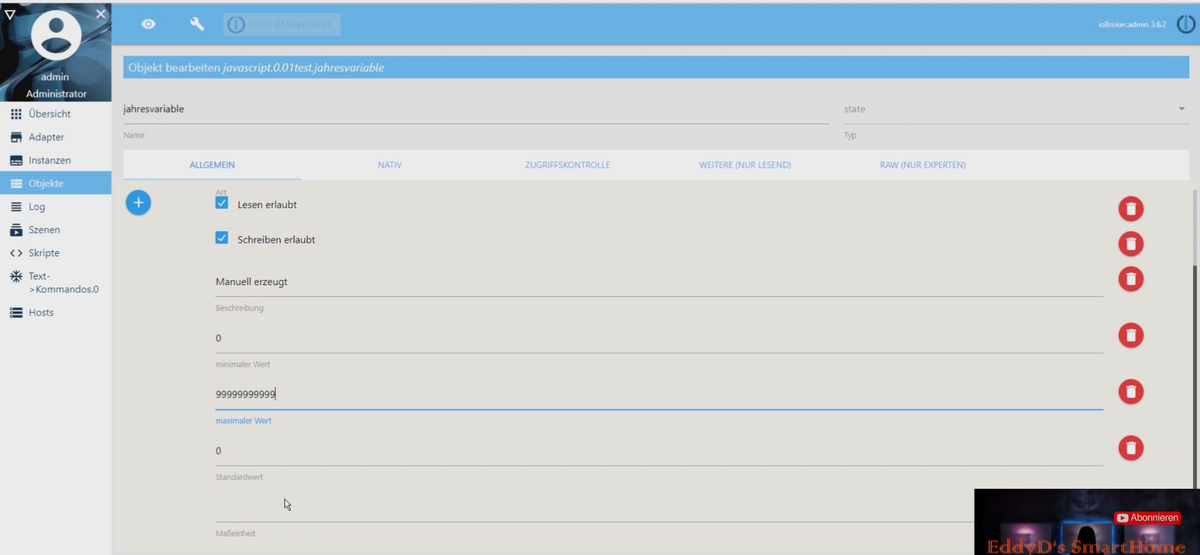Image resolution: width=1200 pixels, height=555 pixels.
Task: Click the Beschreibung field Manuell erzeugt
Action: [x=659, y=282]
